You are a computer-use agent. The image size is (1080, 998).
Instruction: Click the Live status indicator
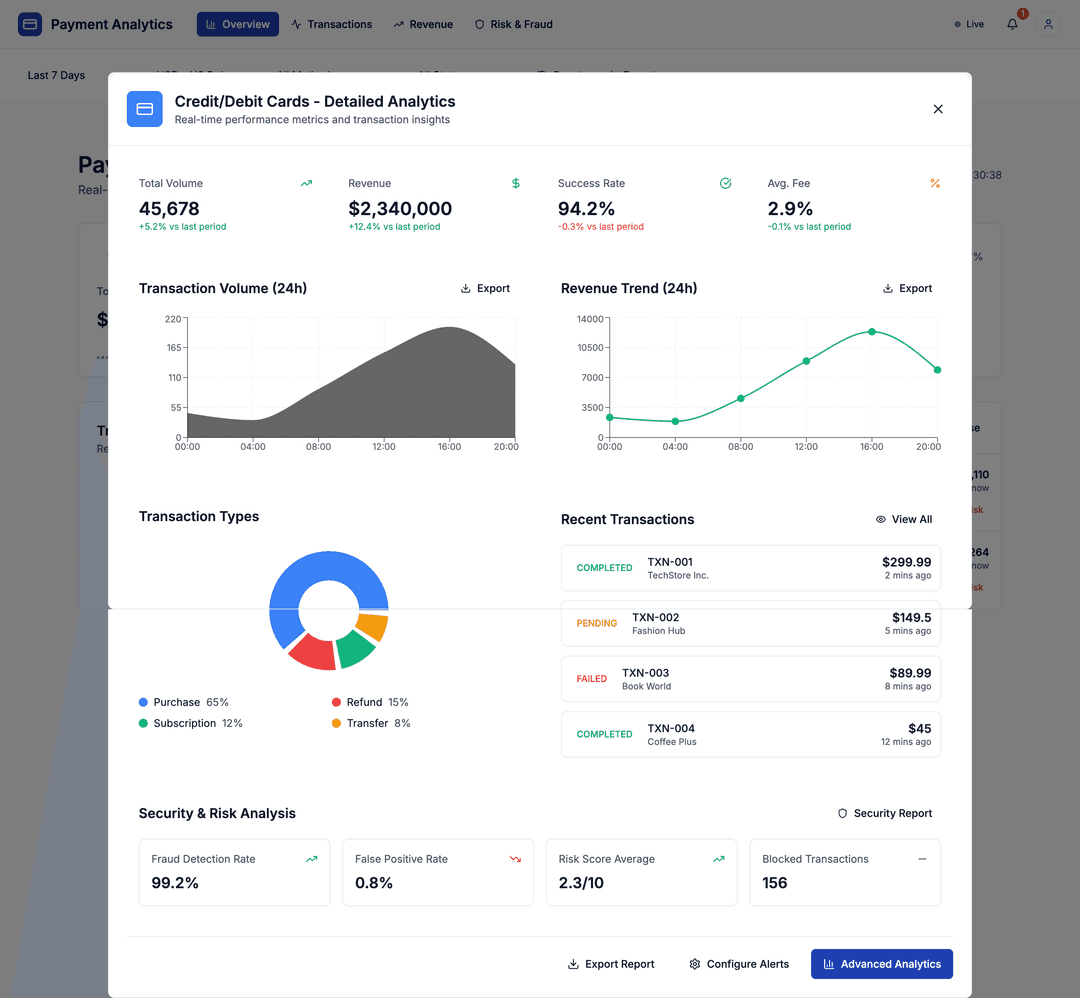pyautogui.click(x=967, y=23)
